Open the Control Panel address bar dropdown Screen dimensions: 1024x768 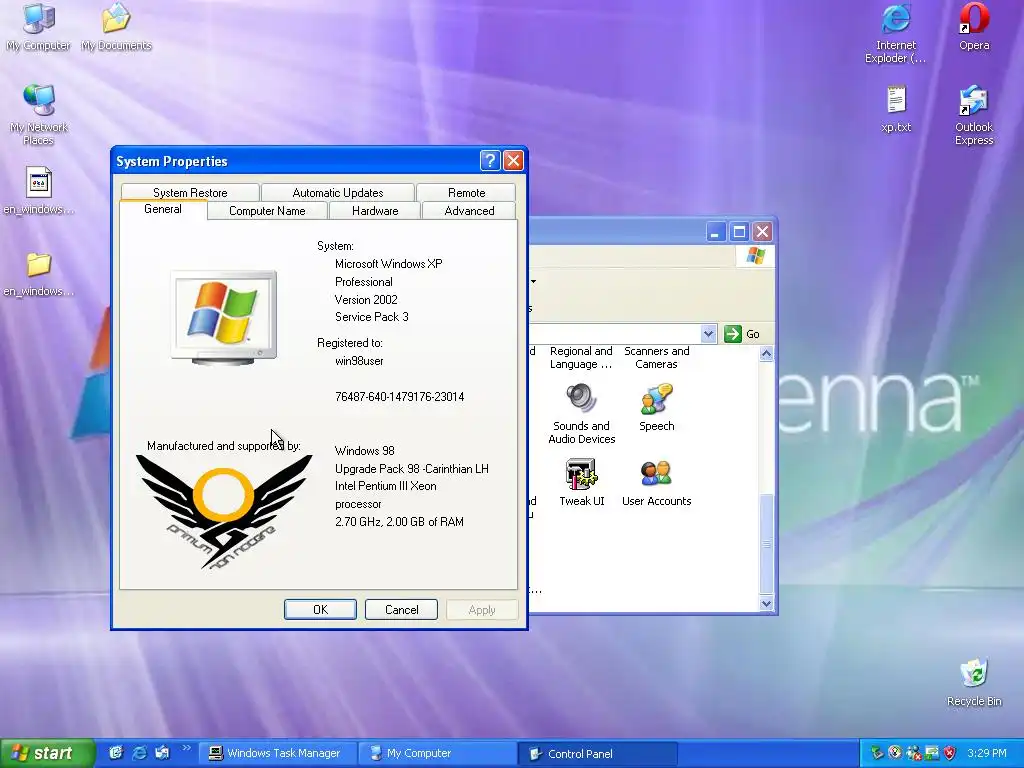point(709,334)
